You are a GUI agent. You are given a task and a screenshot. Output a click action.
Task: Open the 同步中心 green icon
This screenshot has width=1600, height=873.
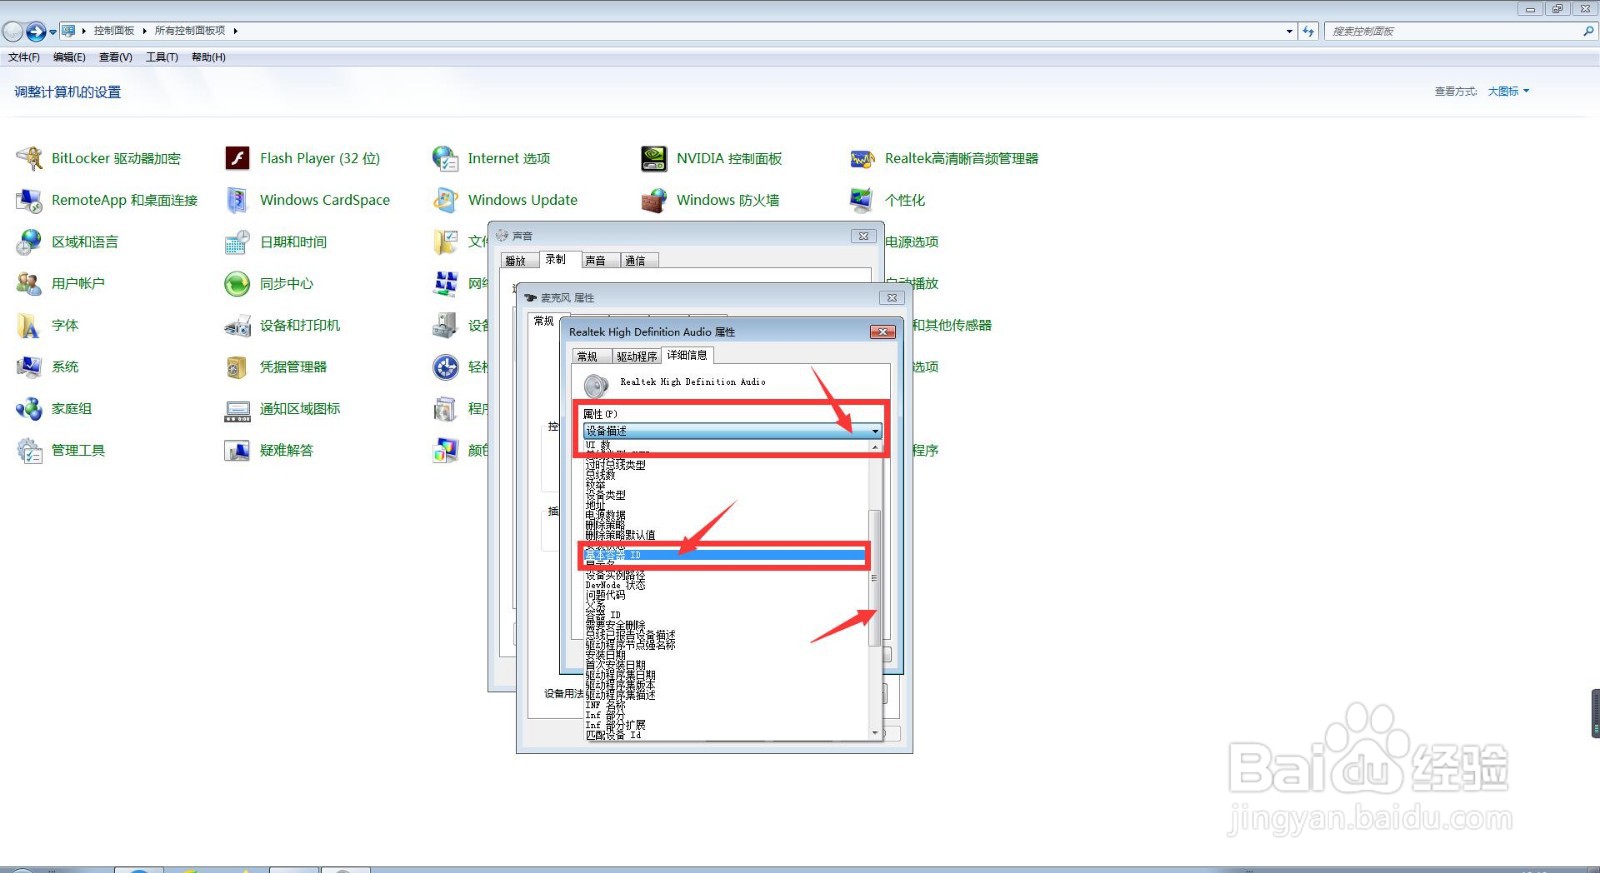237,284
